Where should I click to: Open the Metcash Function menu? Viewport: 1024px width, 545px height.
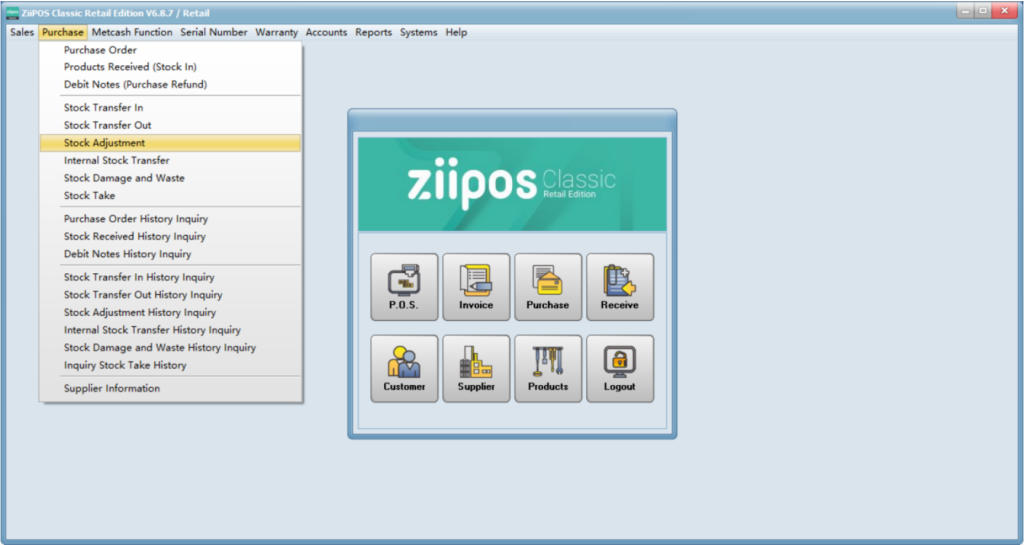[x=132, y=32]
